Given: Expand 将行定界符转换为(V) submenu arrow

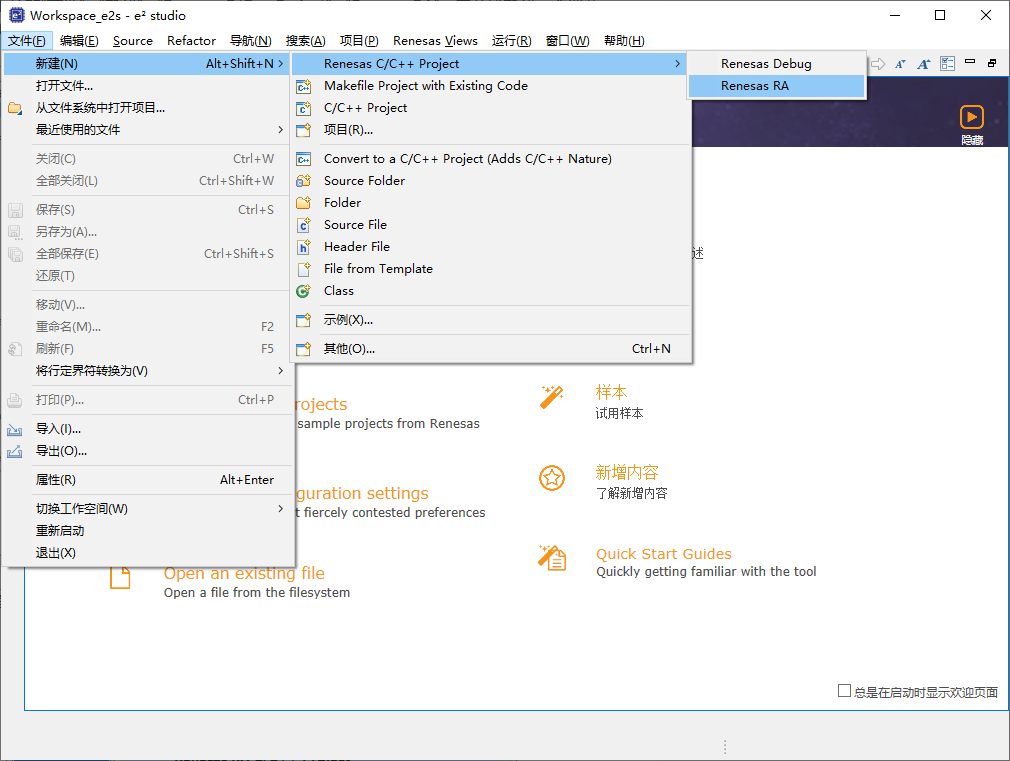Looking at the screenshot, I should coord(281,371).
